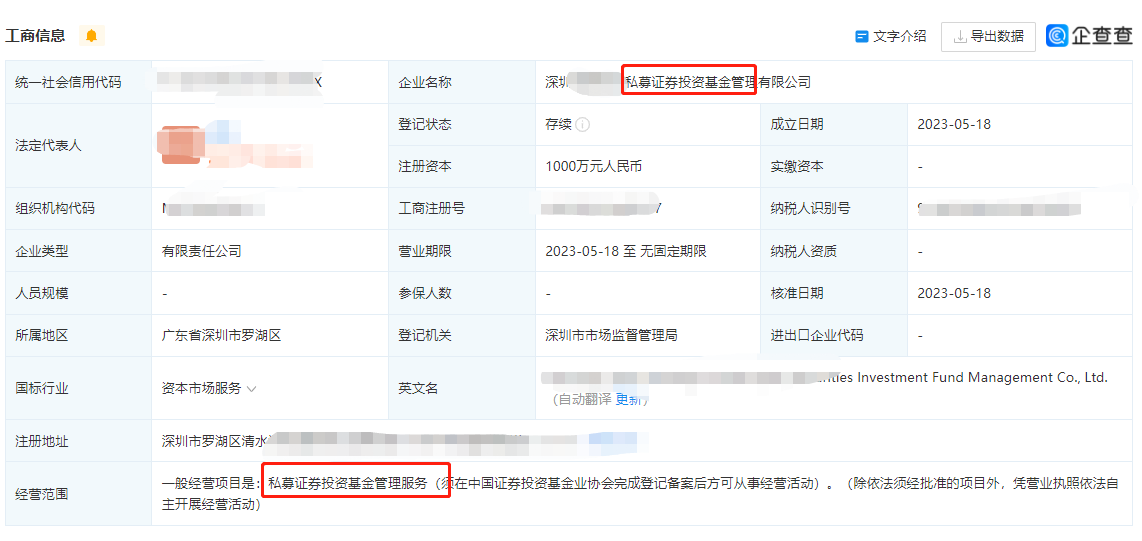The height and width of the screenshot is (541, 1142).
Task: Expand the 资本市场服务 industry dropdown
Action: click(x=251, y=388)
